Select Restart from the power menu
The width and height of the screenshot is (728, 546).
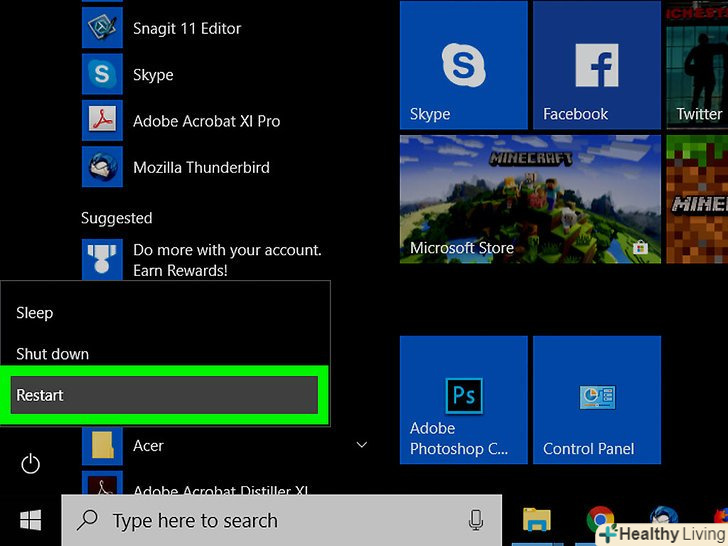[165, 395]
